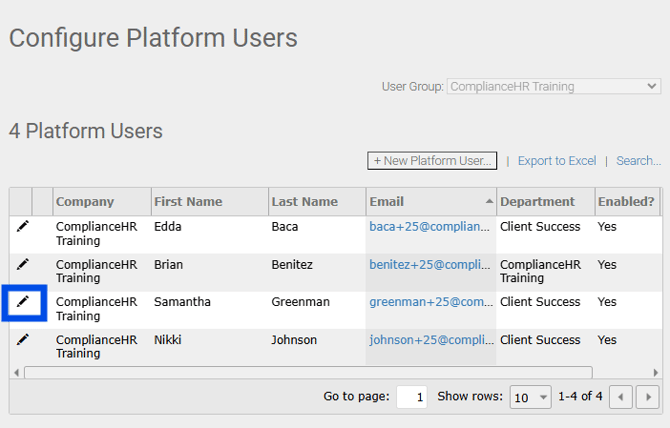Open the Search link

coord(638,161)
